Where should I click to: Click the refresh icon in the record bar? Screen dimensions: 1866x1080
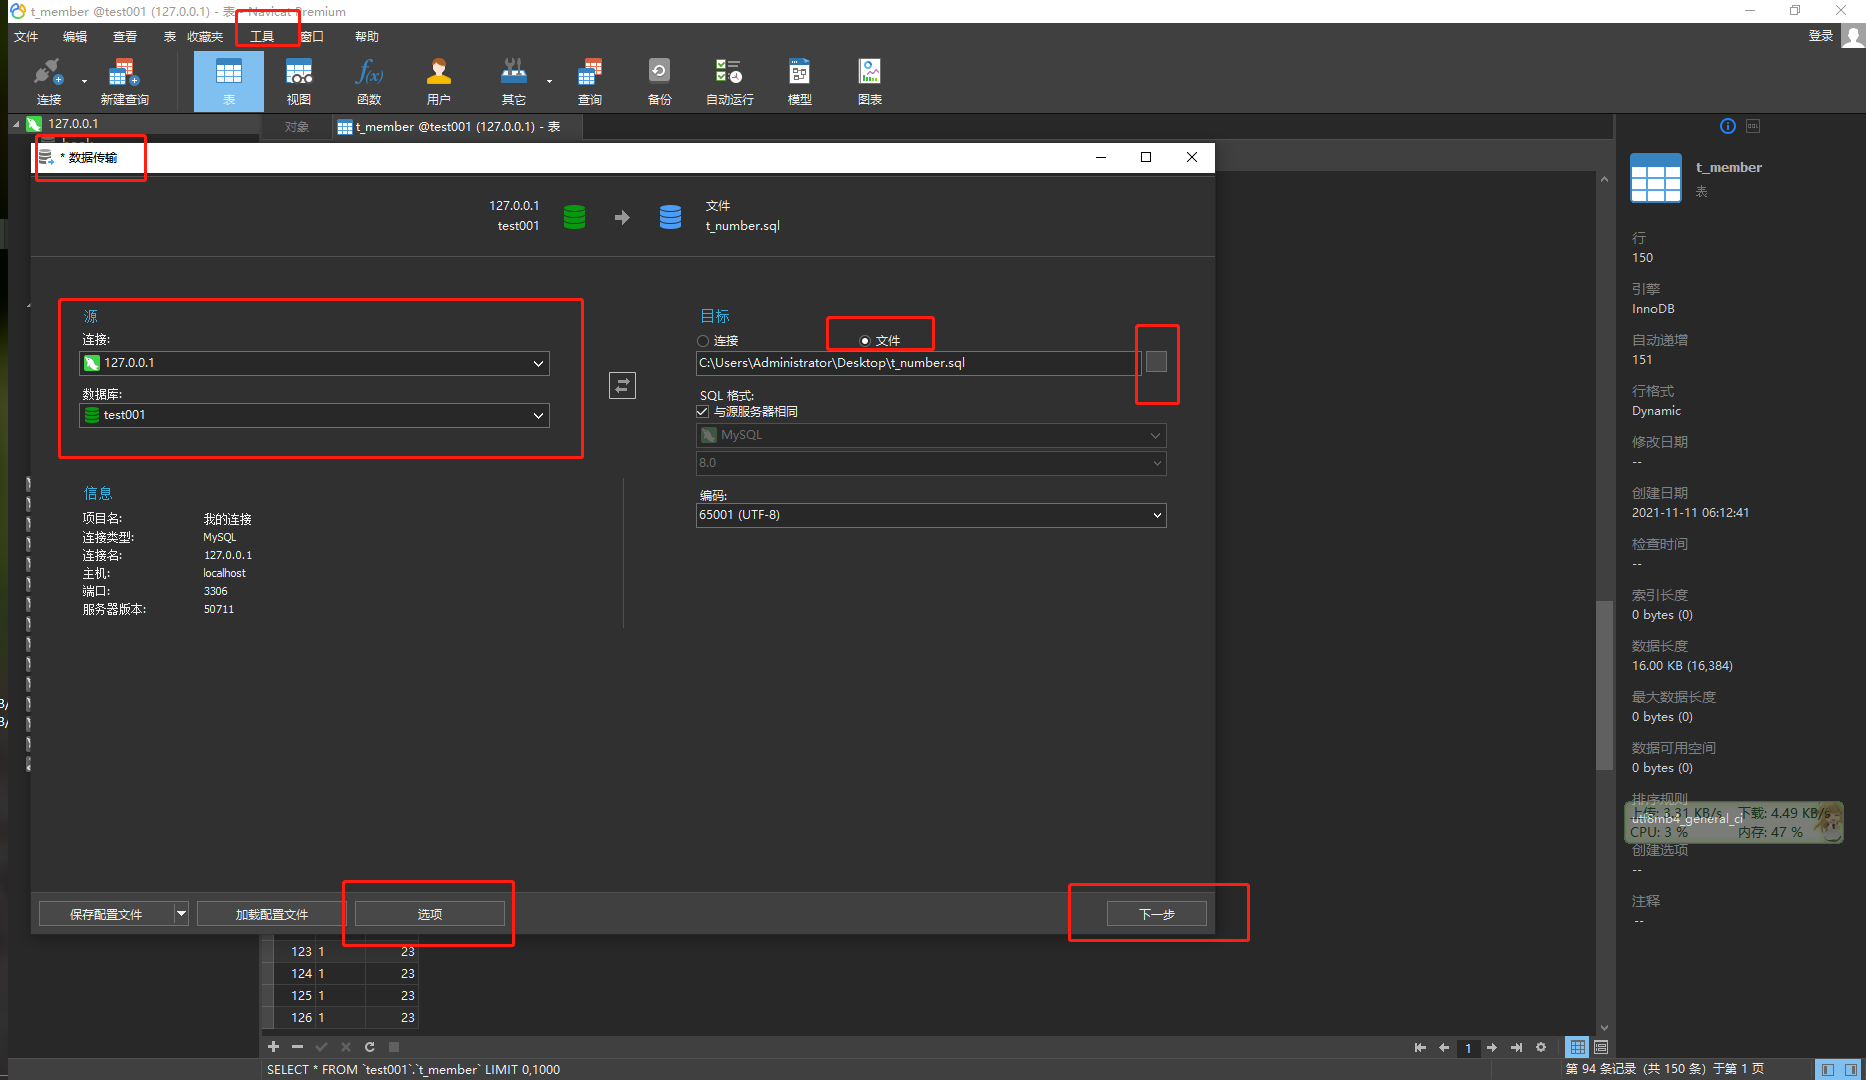click(x=369, y=1047)
